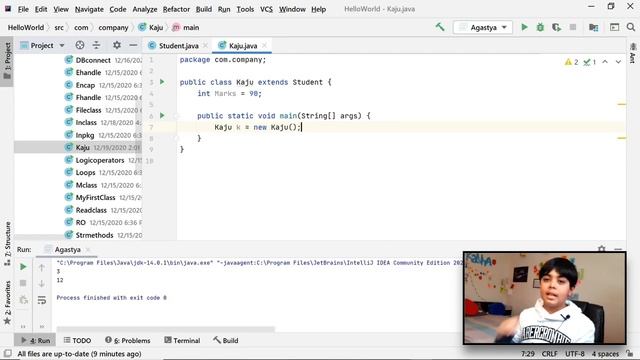640x360 pixels.
Task: Click CRLF line separator in status bar
Action: click(x=549, y=354)
